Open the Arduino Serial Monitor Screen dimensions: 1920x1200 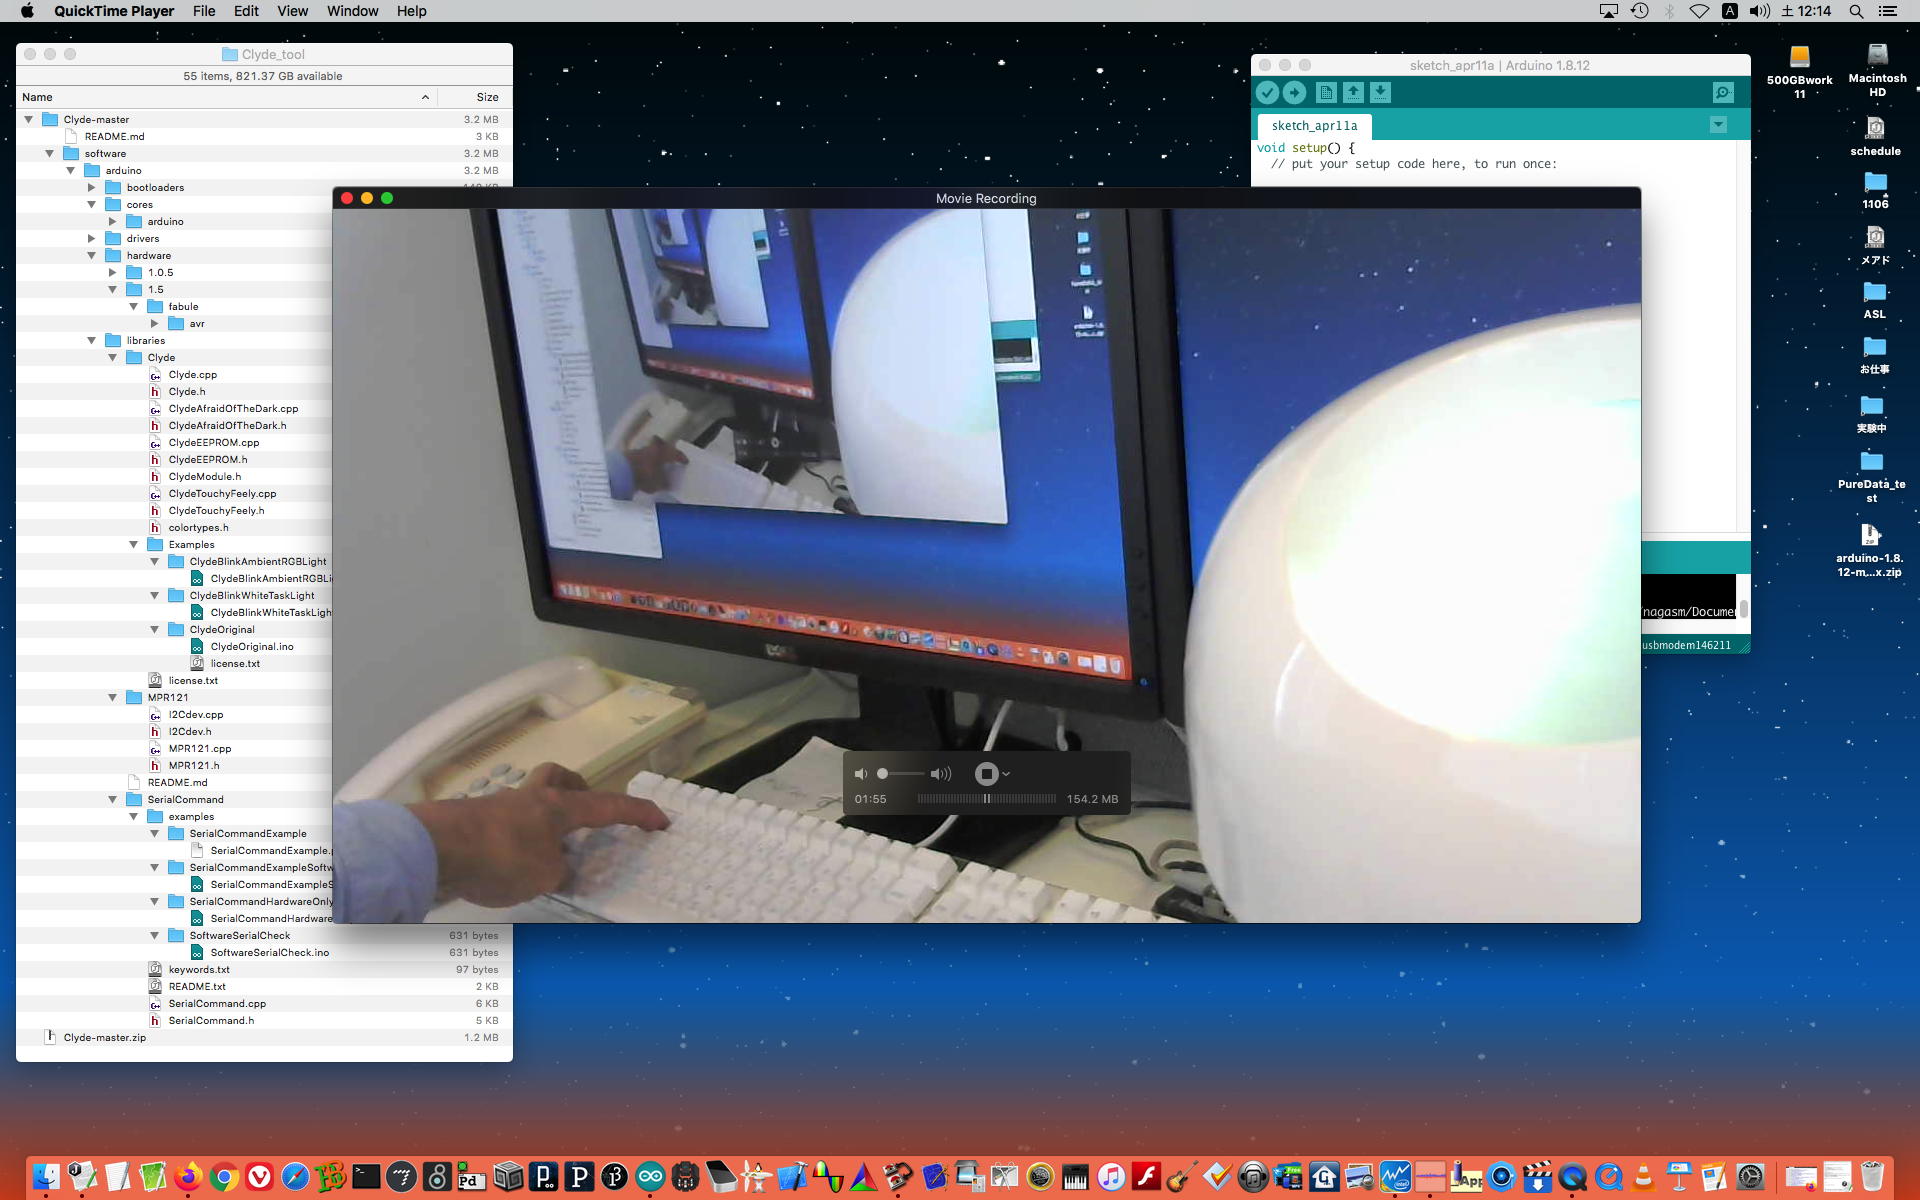1722,93
